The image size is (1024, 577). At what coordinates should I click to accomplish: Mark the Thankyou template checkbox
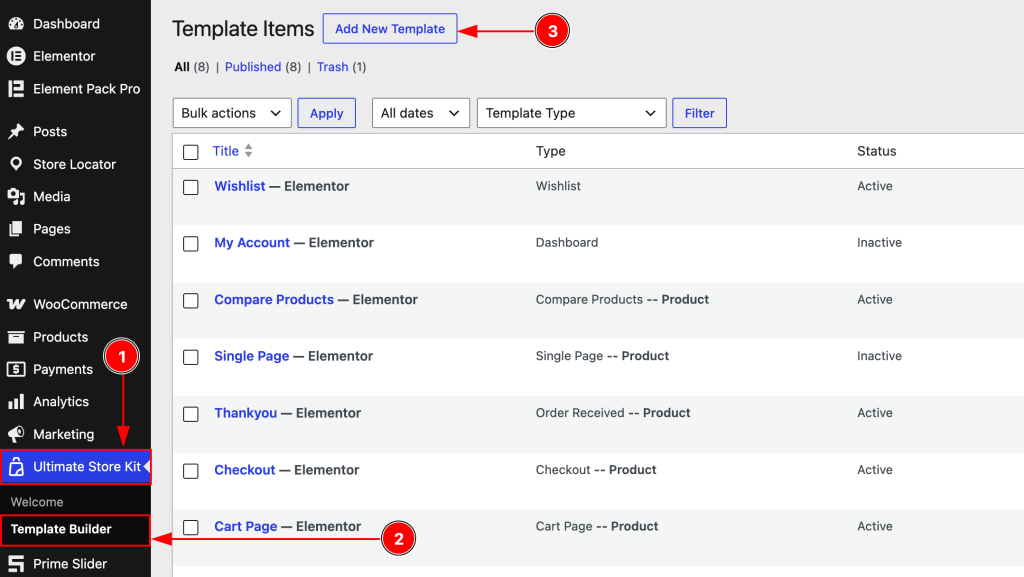[191, 414]
